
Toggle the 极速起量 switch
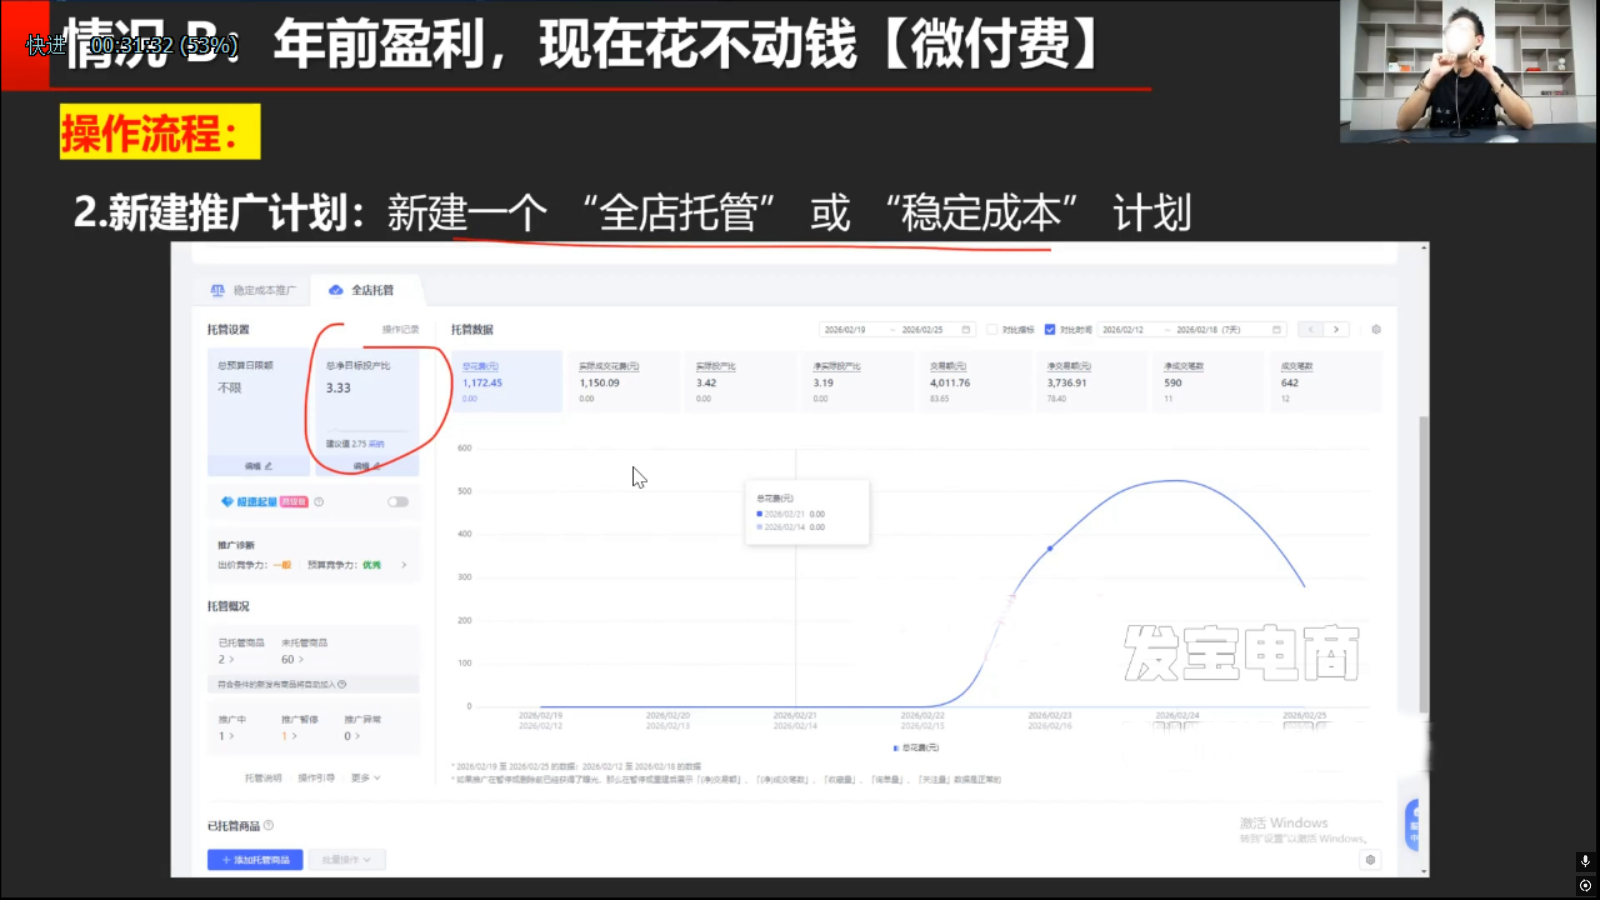coord(398,502)
